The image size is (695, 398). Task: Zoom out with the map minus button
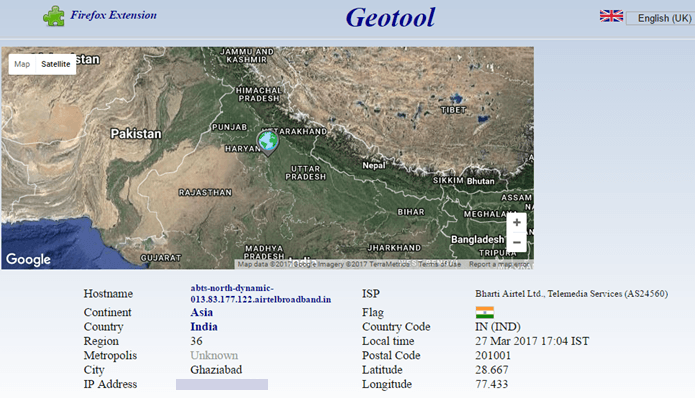tap(516, 242)
